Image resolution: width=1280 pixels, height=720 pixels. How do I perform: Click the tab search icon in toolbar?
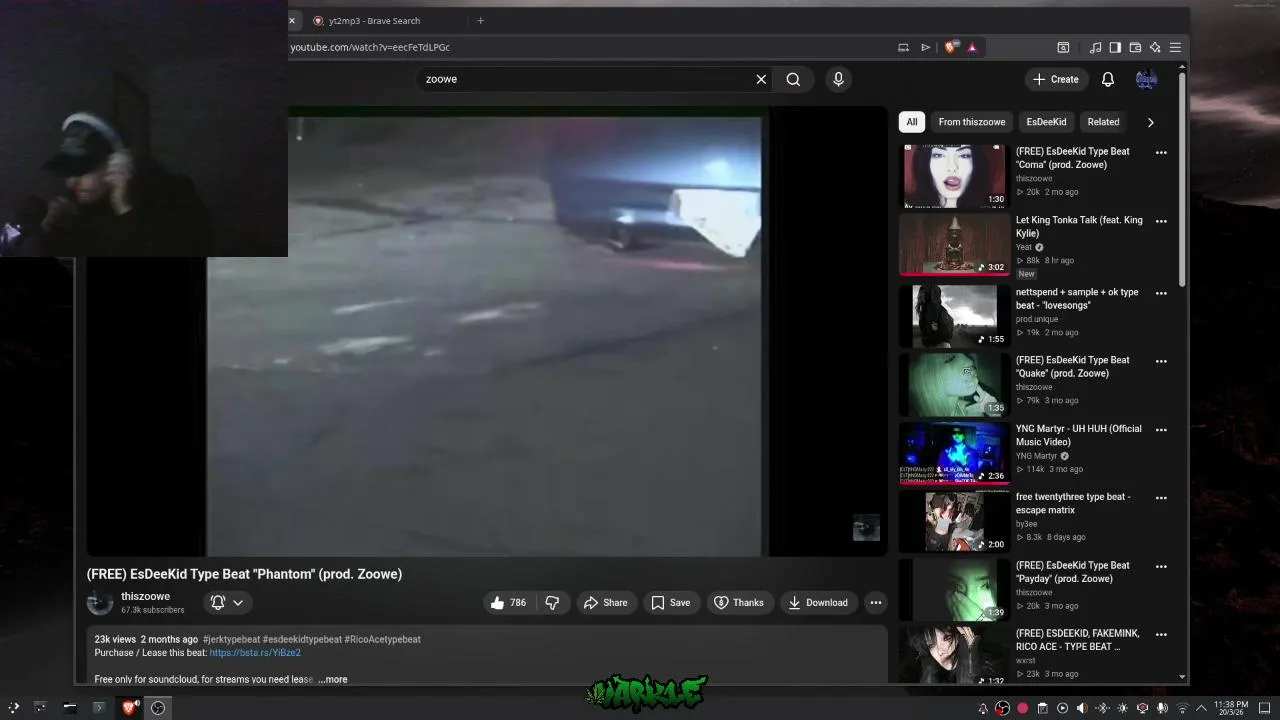tap(1063, 47)
